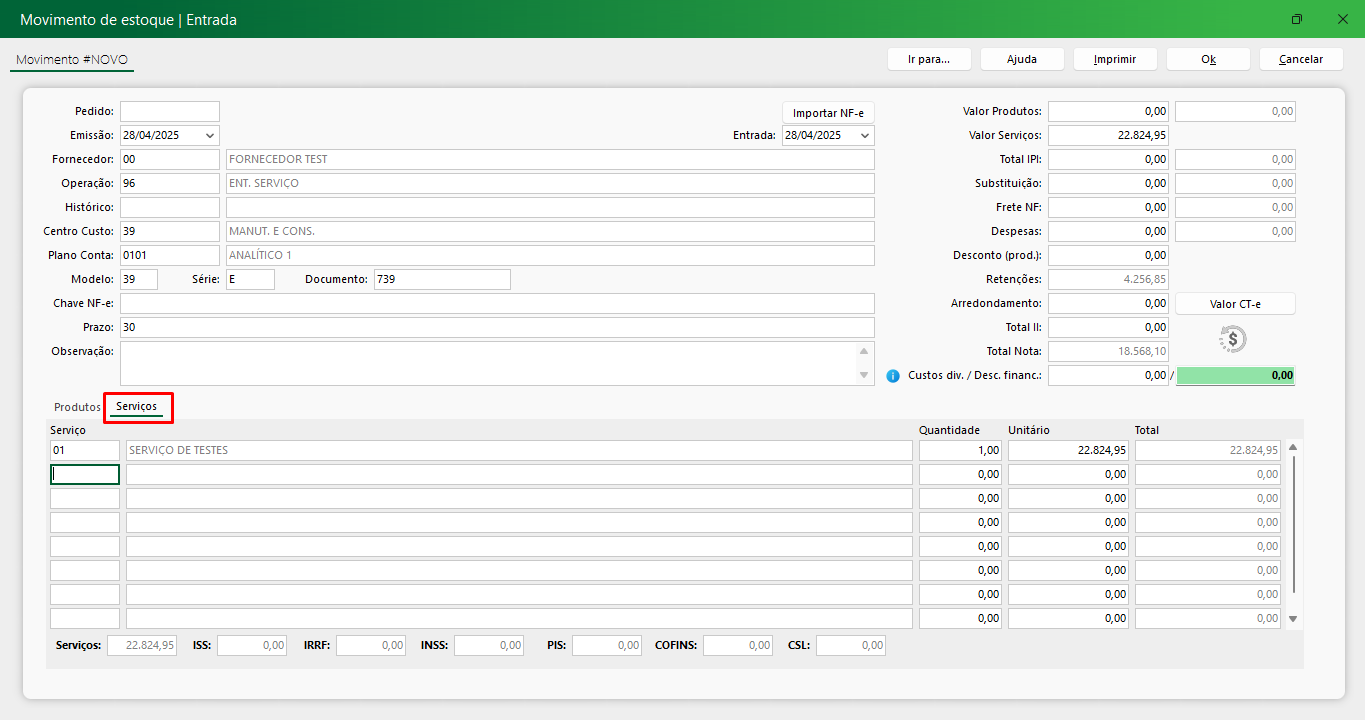The width and height of the screenshot is (1365, 720).
Task: Click the blue info icon beside Custos div.
Action: point(893,376)
